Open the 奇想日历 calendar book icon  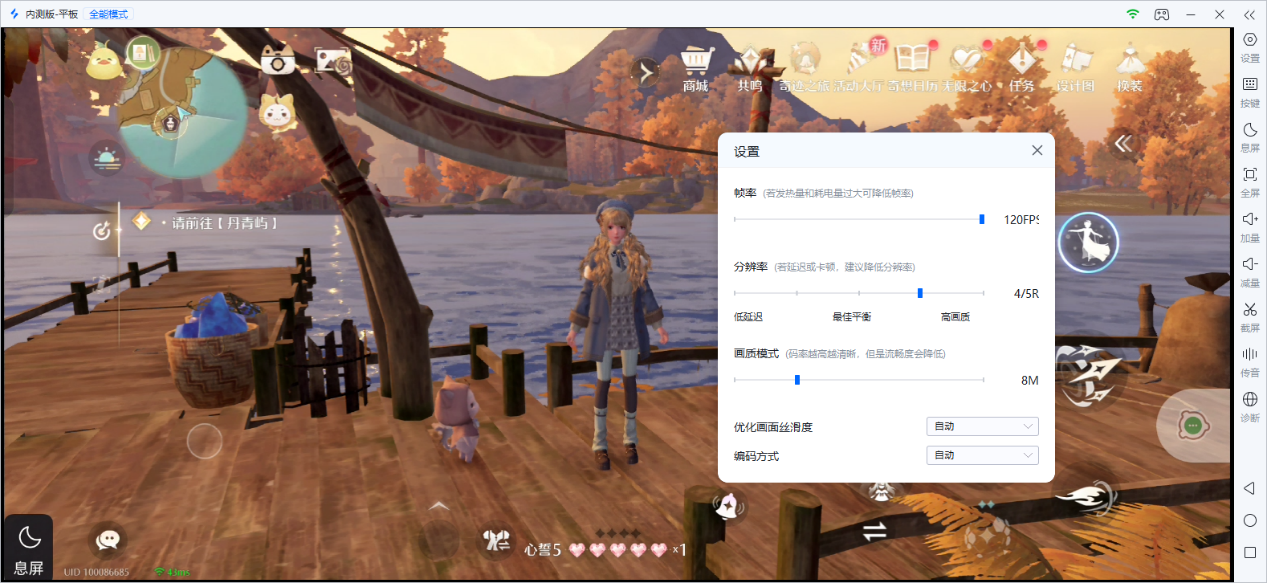914,55
